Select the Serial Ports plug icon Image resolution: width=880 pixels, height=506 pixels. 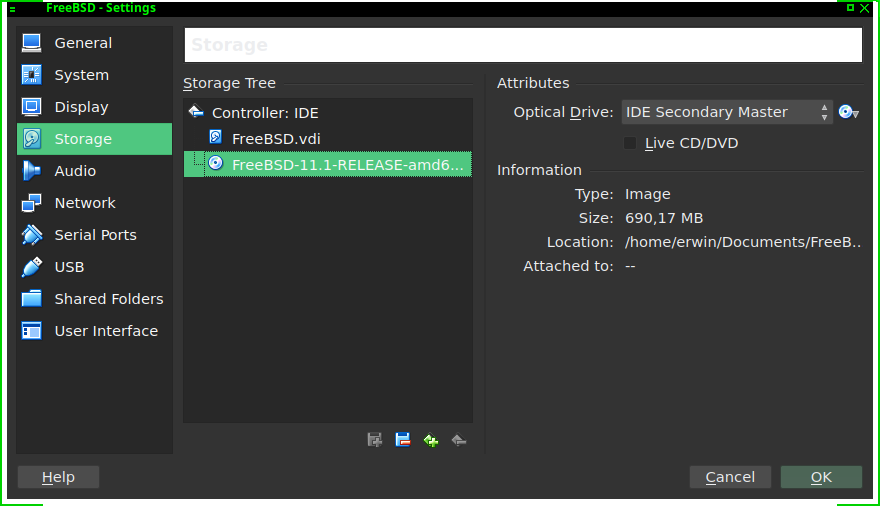pyautogui.click(x=31, y=235)
